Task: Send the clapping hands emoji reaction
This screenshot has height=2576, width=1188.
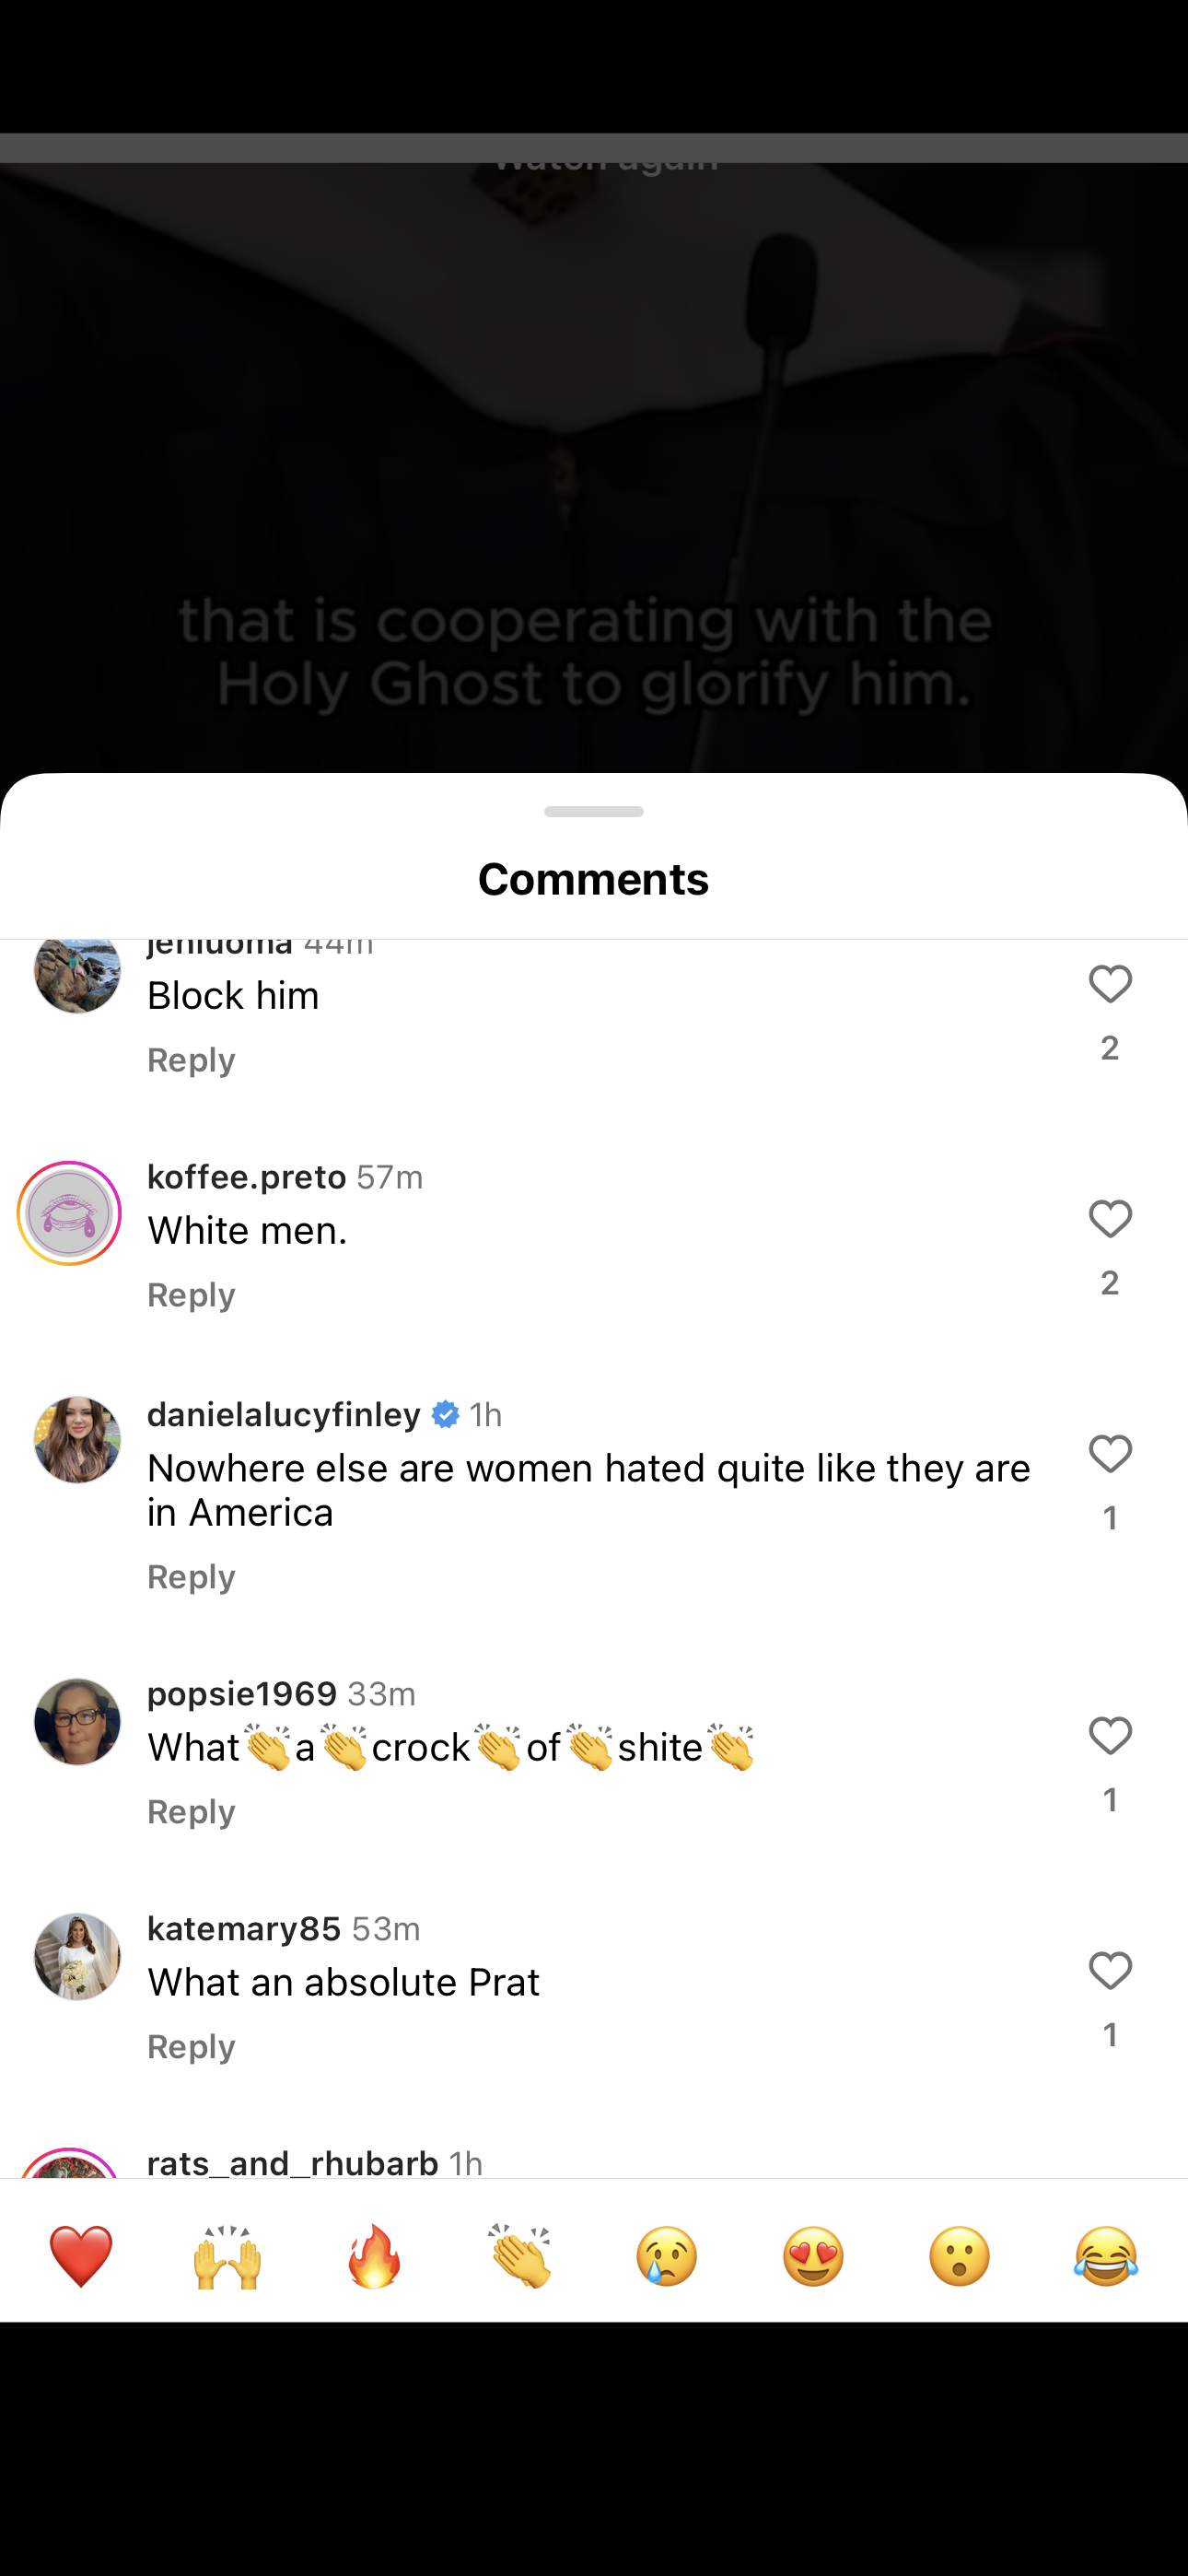Action: pyautogui.click(x=520, y=2257)
